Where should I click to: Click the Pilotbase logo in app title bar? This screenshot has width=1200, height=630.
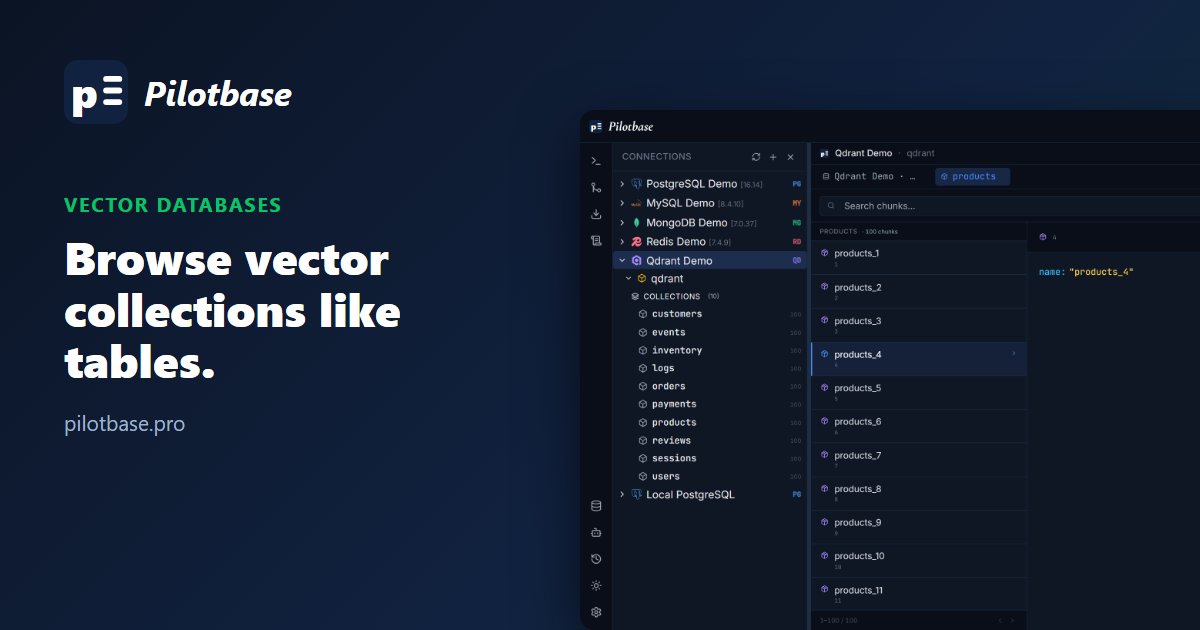click(596, 127)
